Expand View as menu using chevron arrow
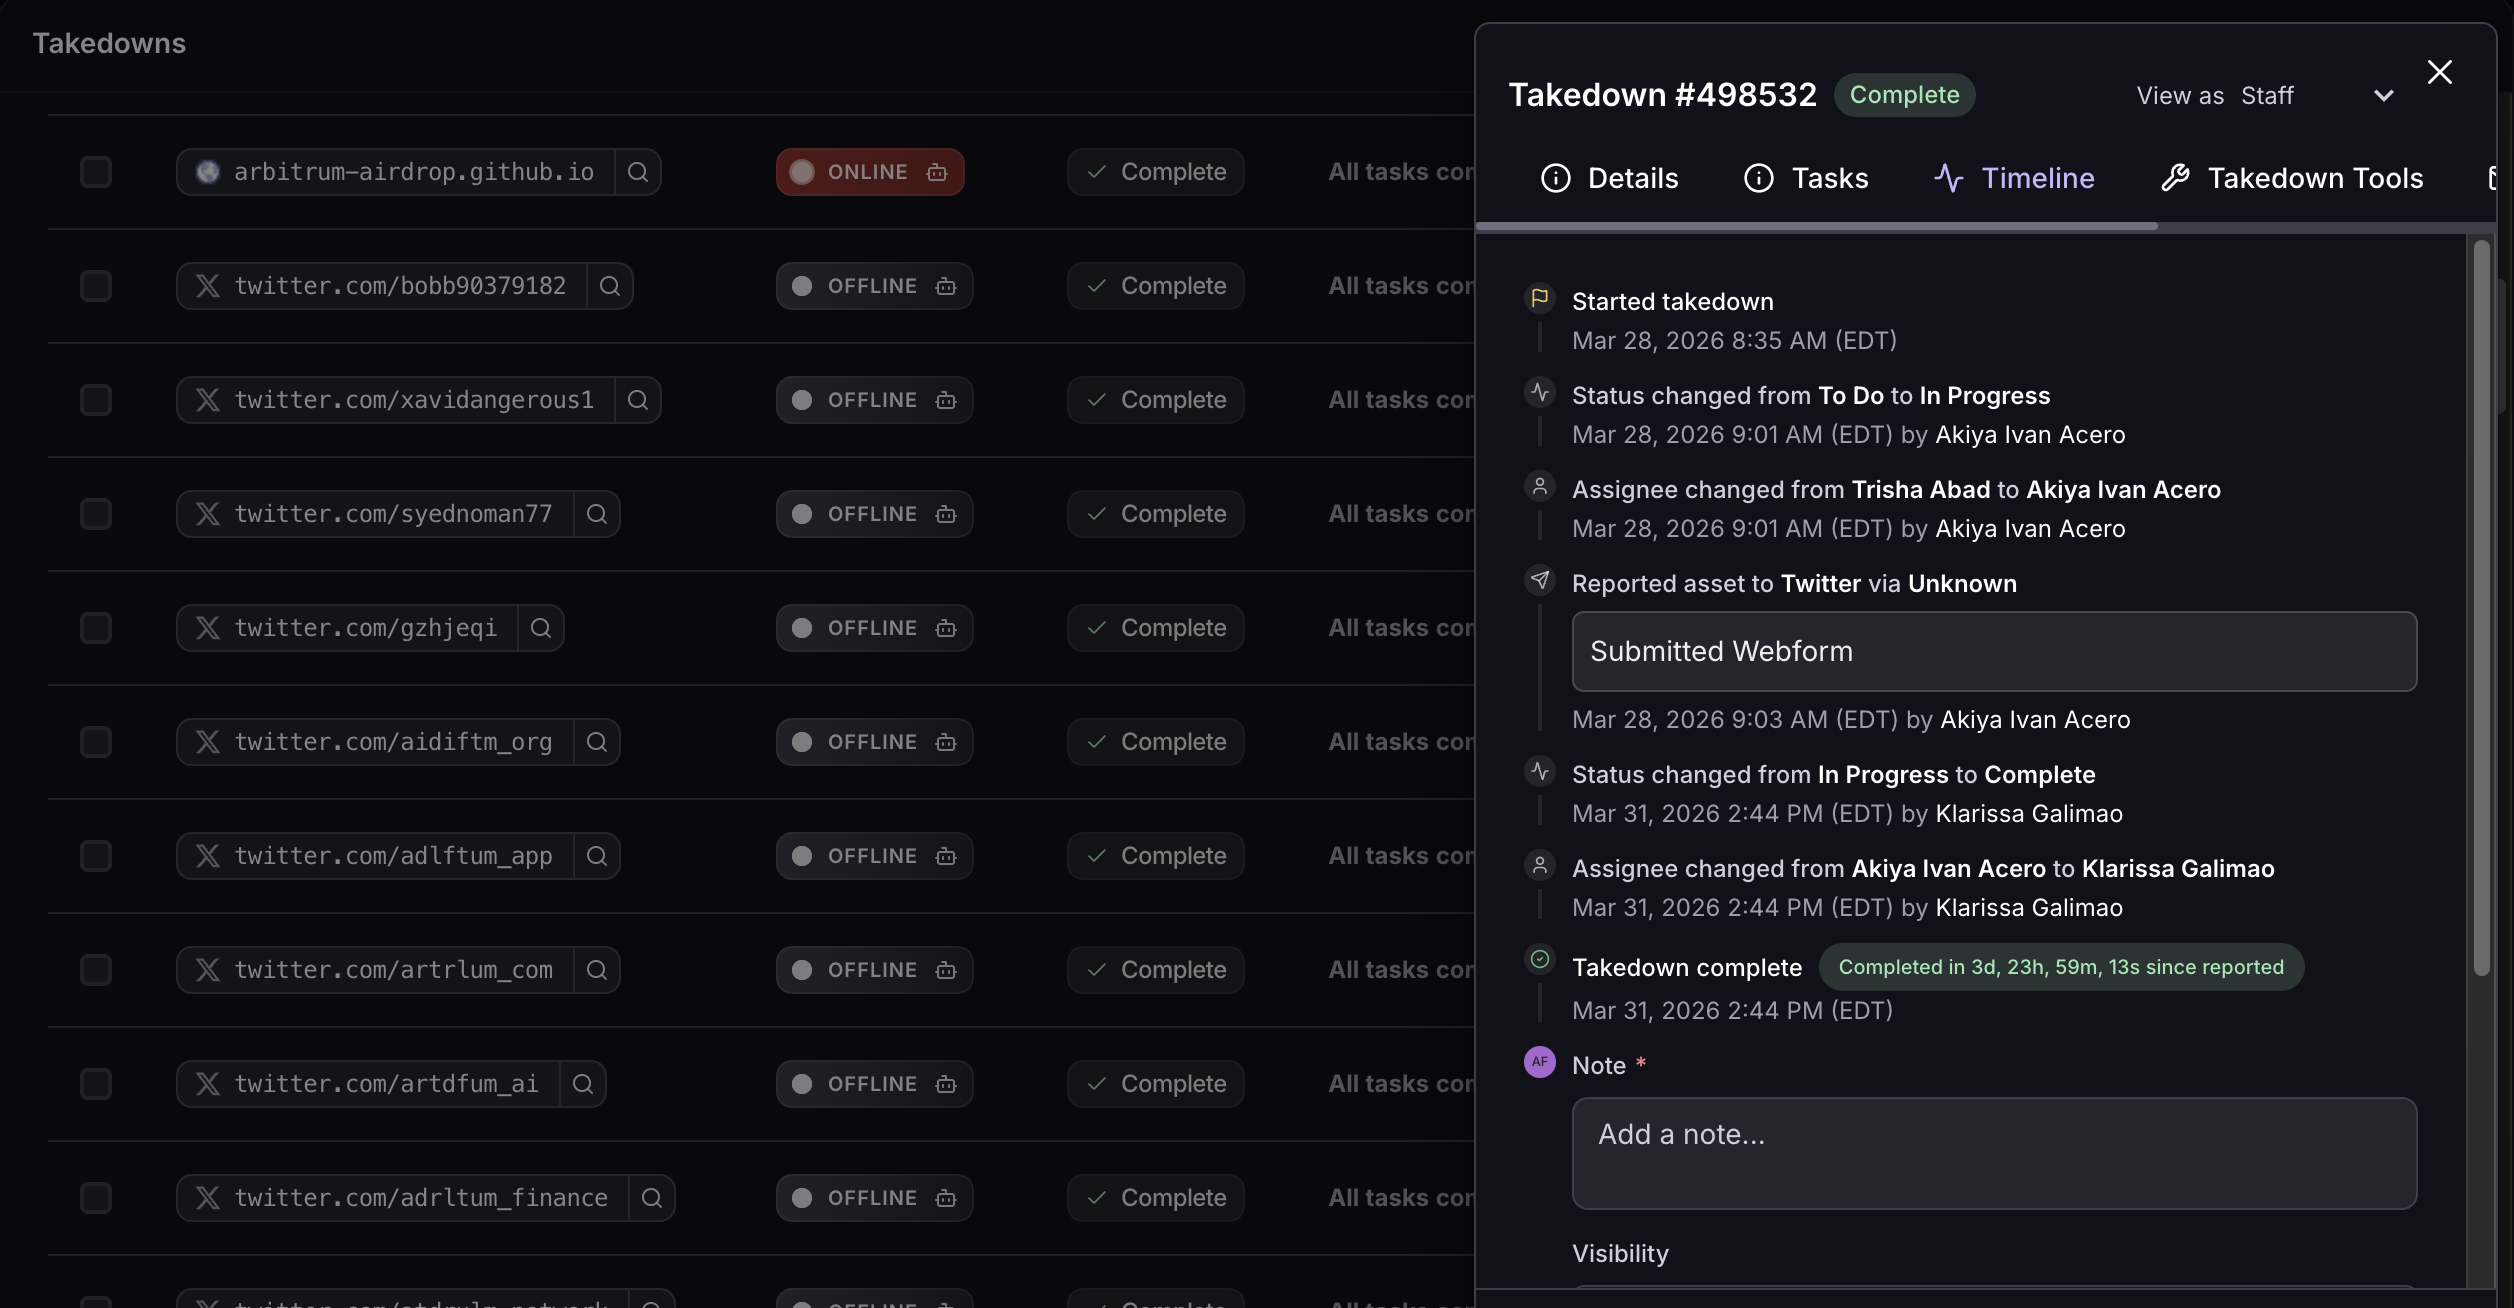 [2384, 96]
